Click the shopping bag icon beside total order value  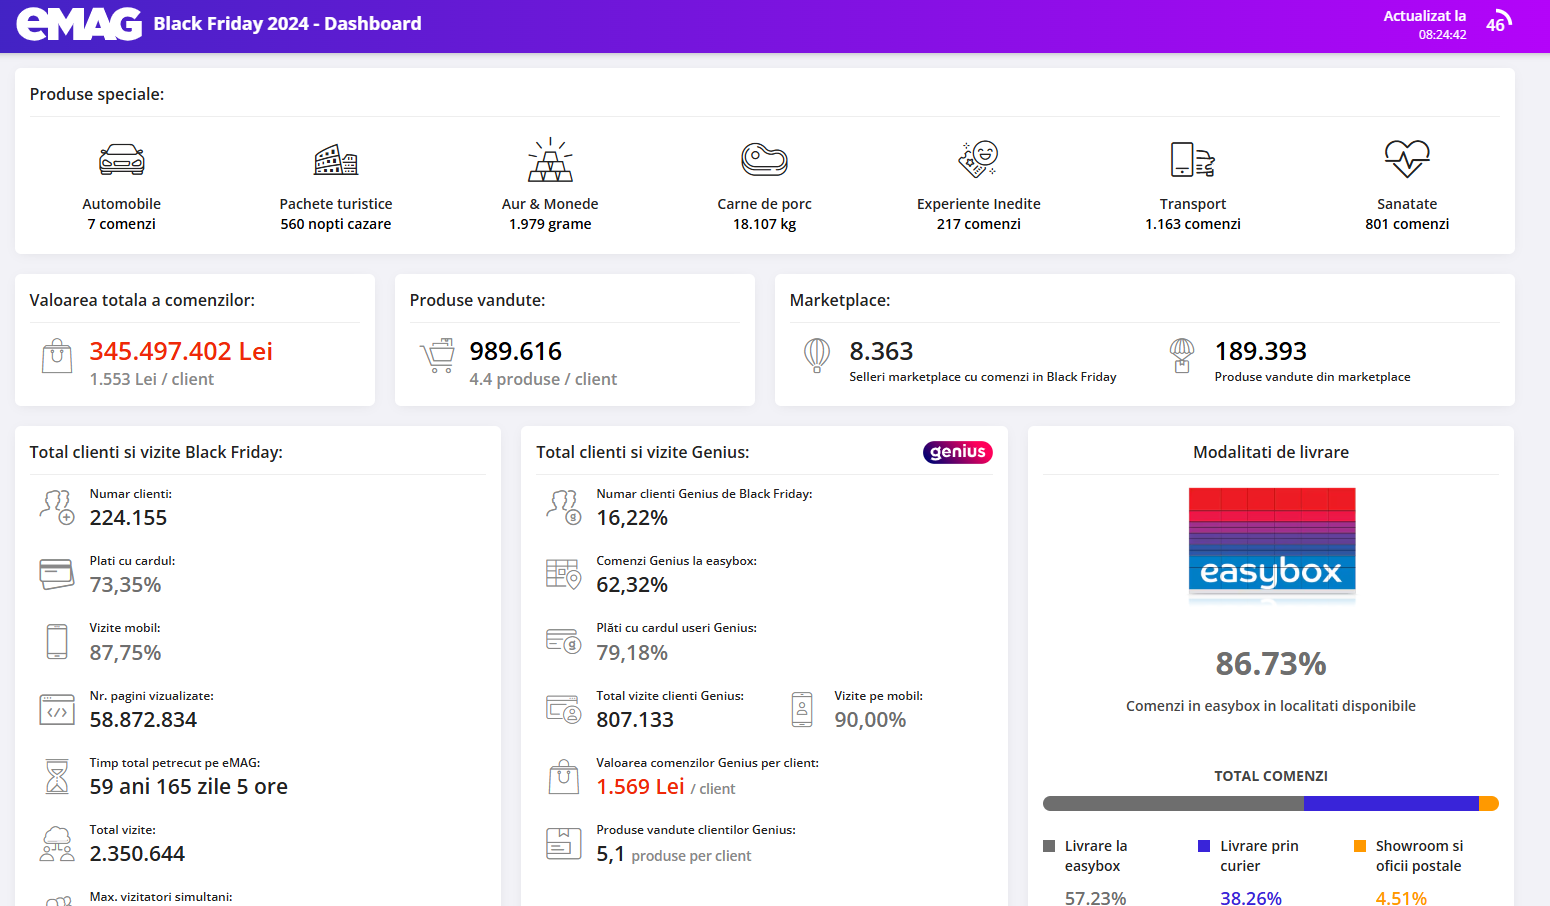(x=57, y=356)
